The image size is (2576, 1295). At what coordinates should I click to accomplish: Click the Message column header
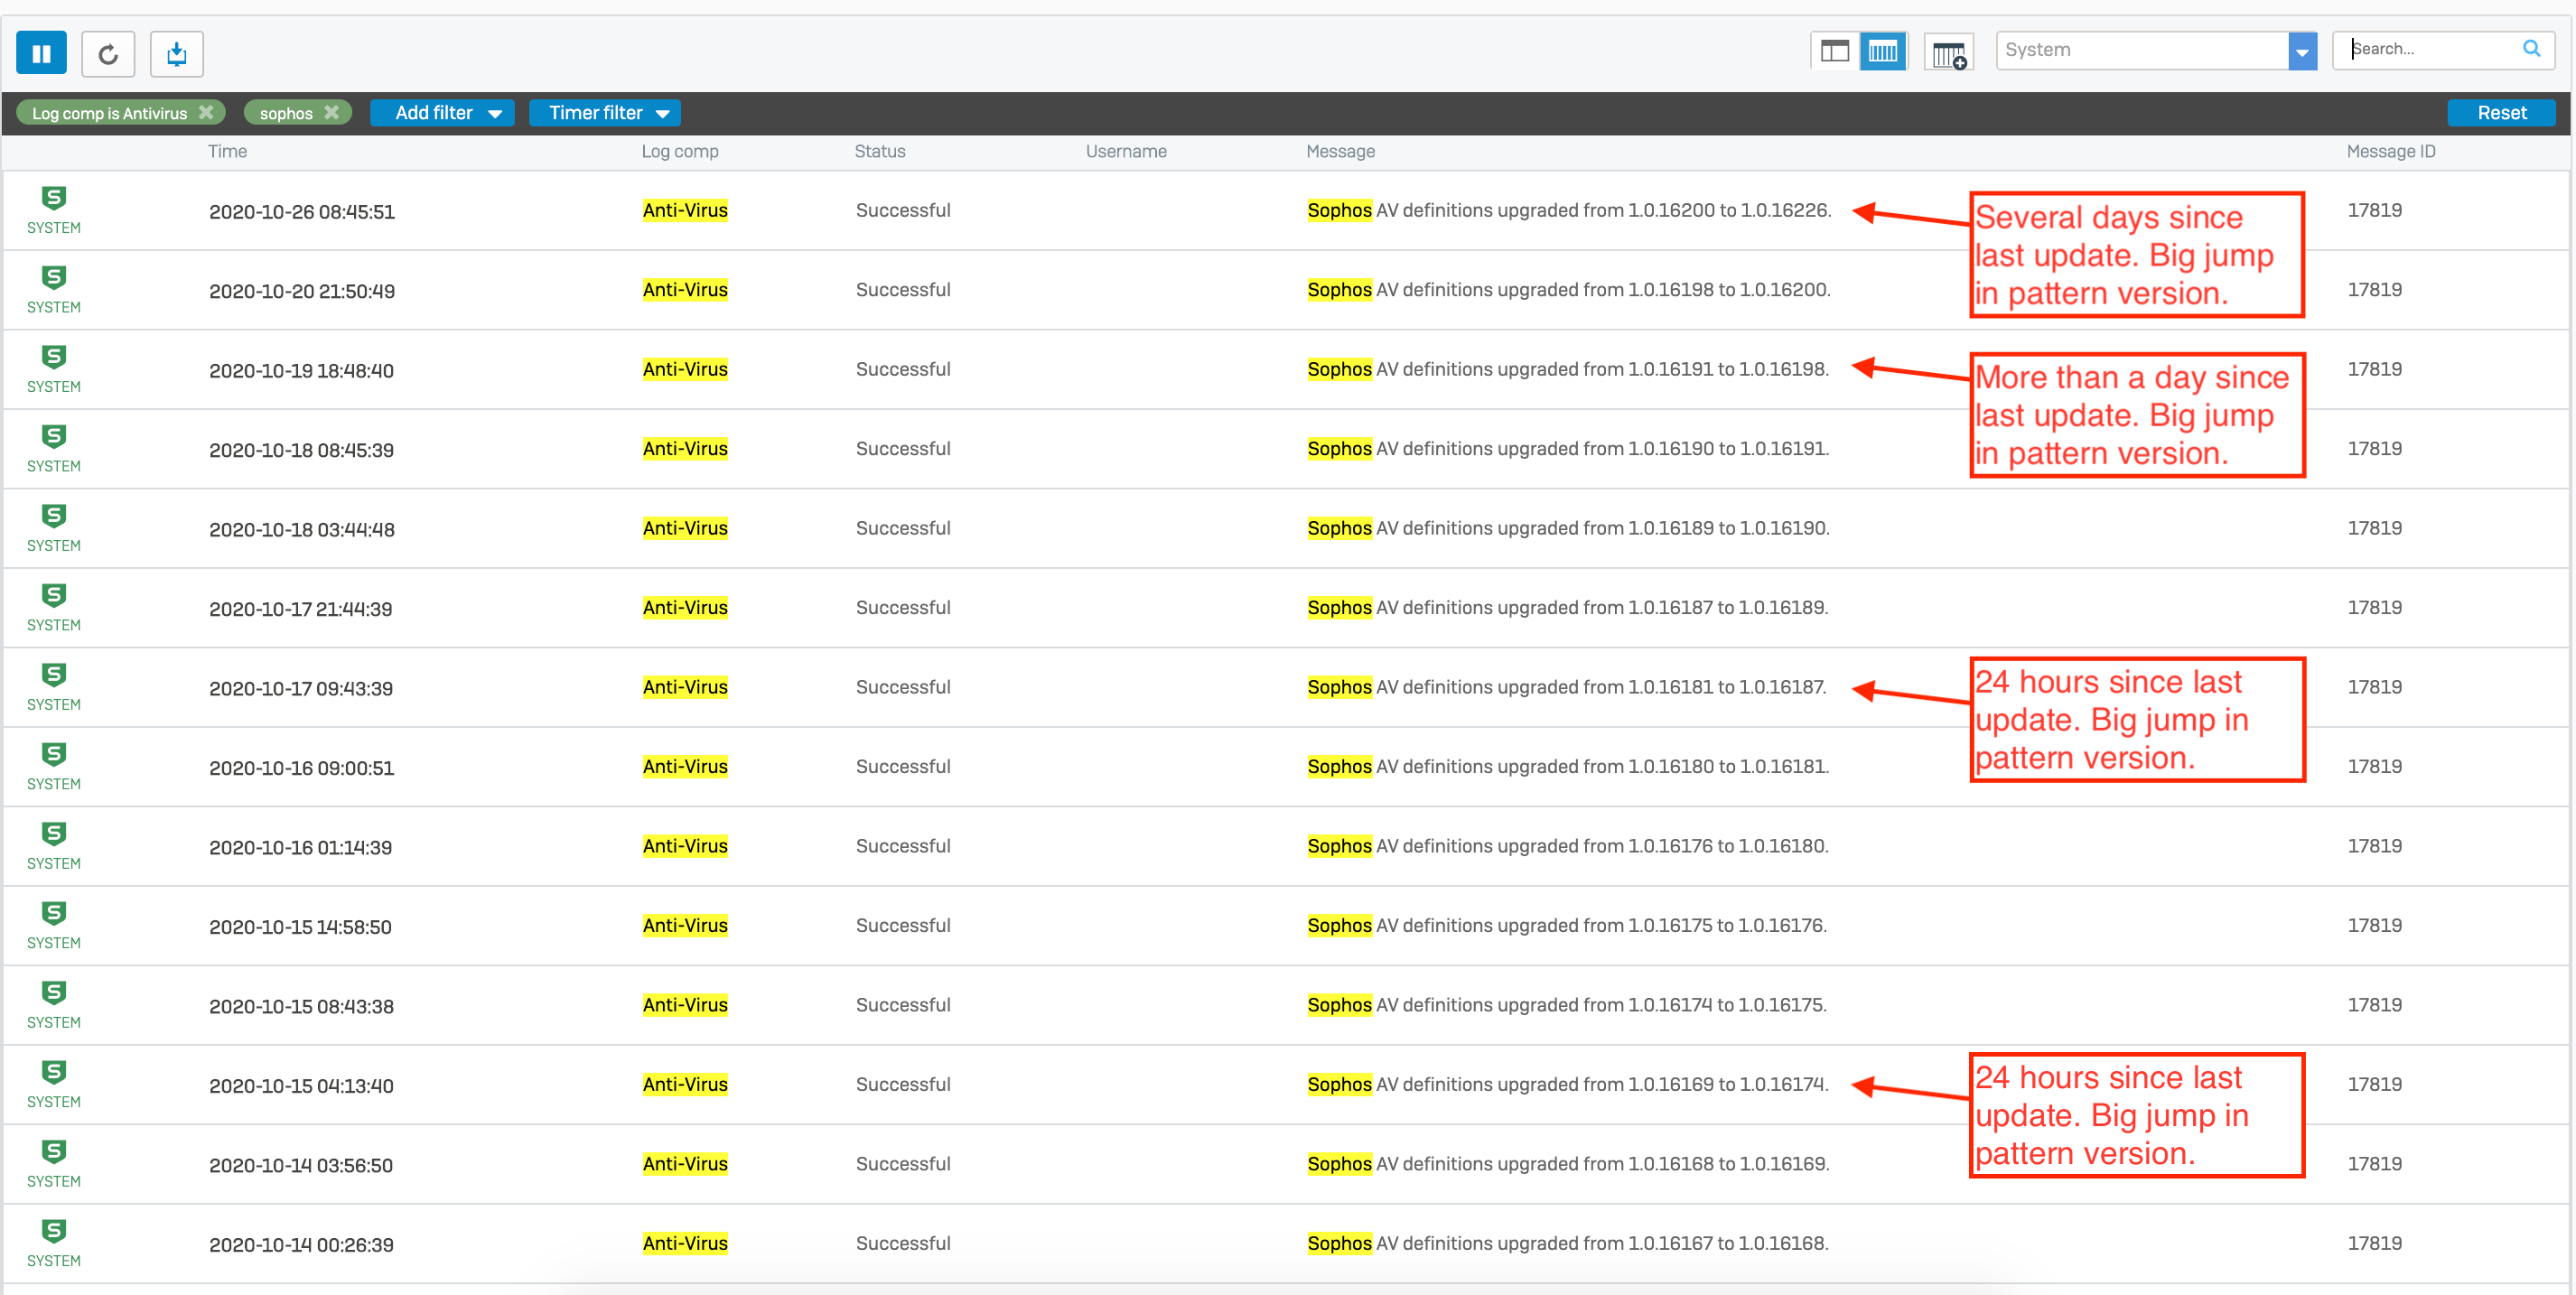1340,151
